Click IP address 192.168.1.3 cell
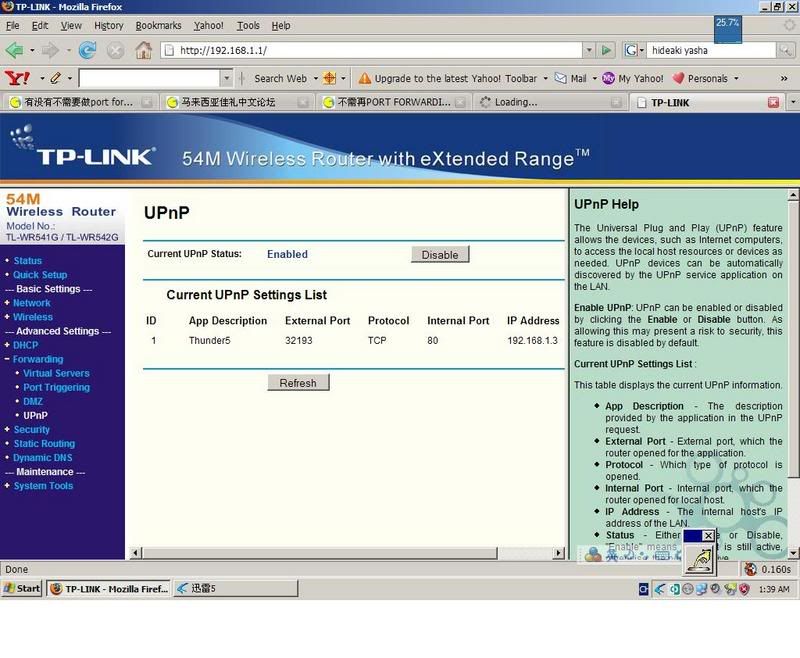Viewport: 800px width, 658px height. pyautogui.click(x=533, y=340)
